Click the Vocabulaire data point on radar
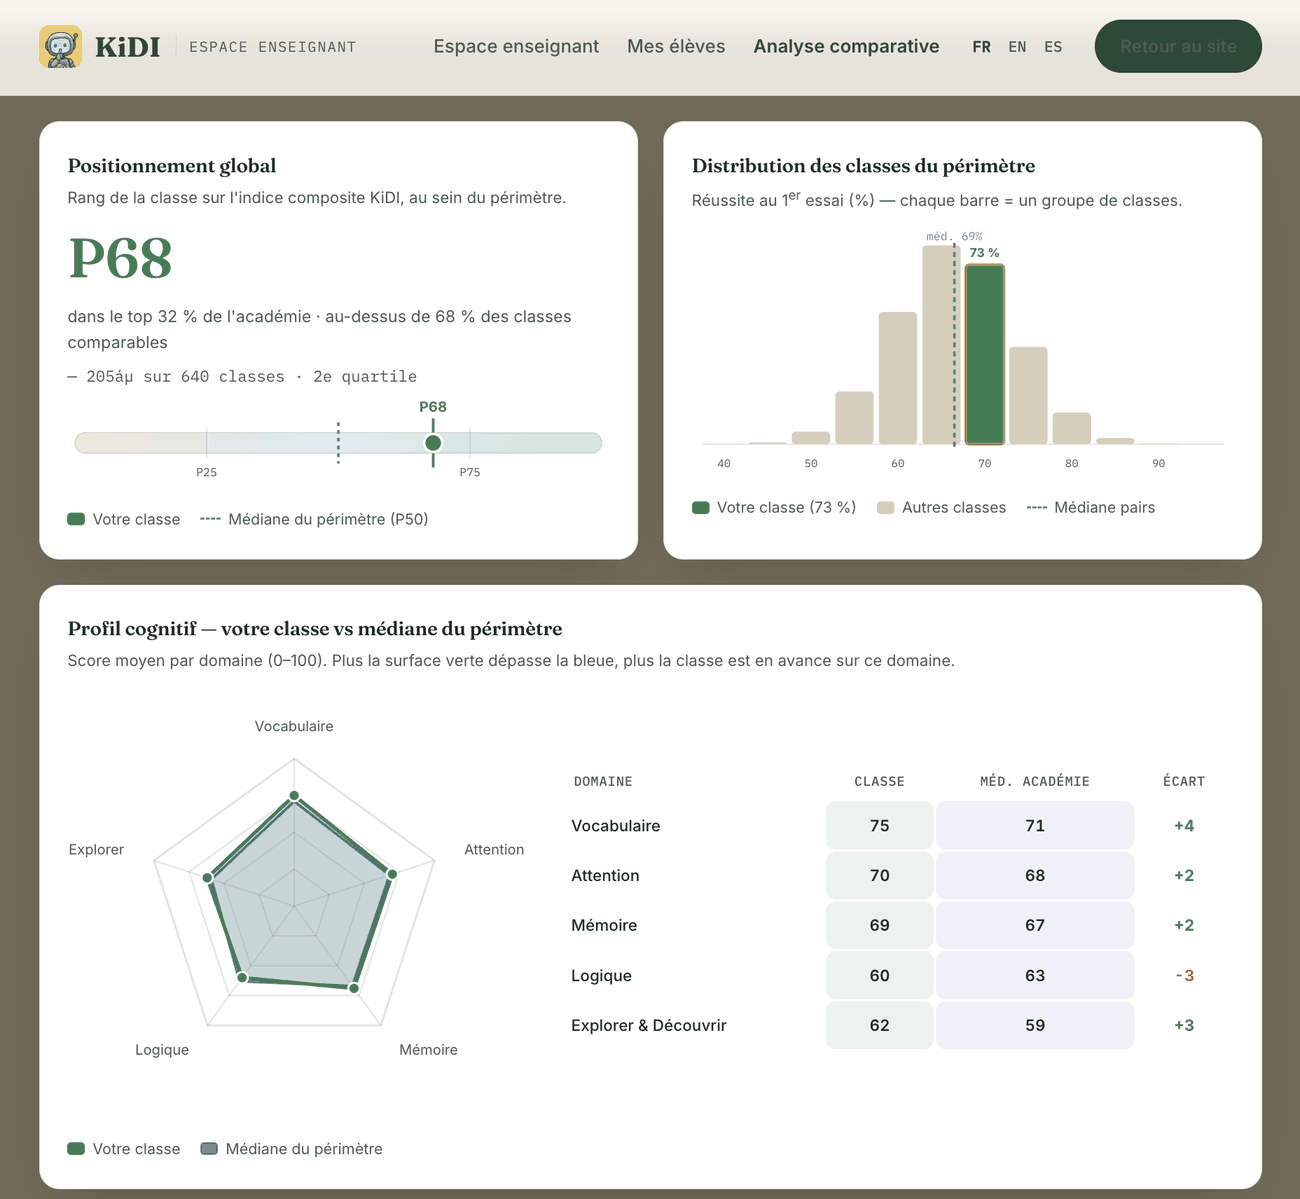Screen dimensions: 1300x1199 pyautogui.click(x=294, y=796)
